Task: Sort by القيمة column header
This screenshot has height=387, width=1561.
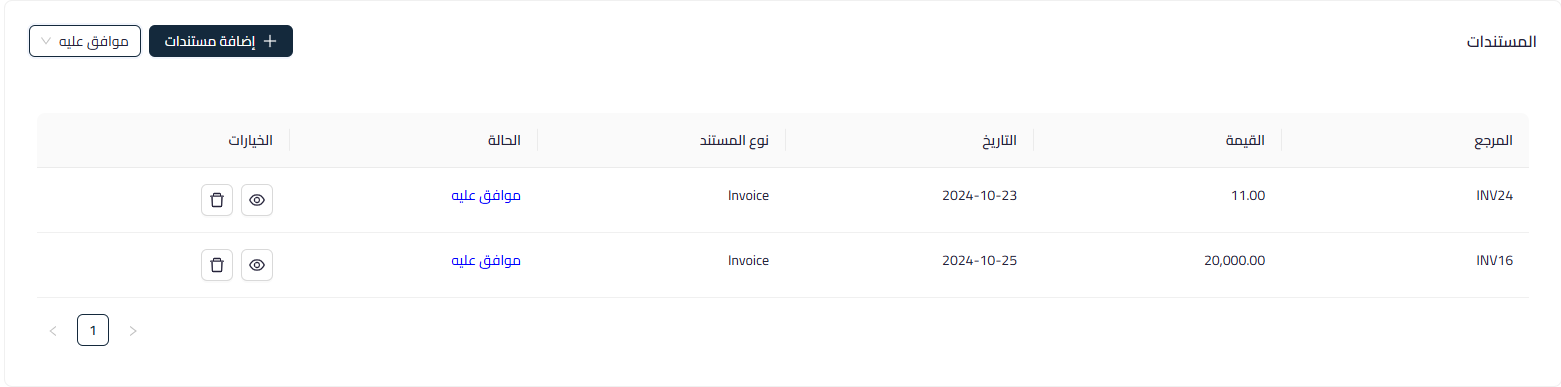Action: (x=1245, y=140)
